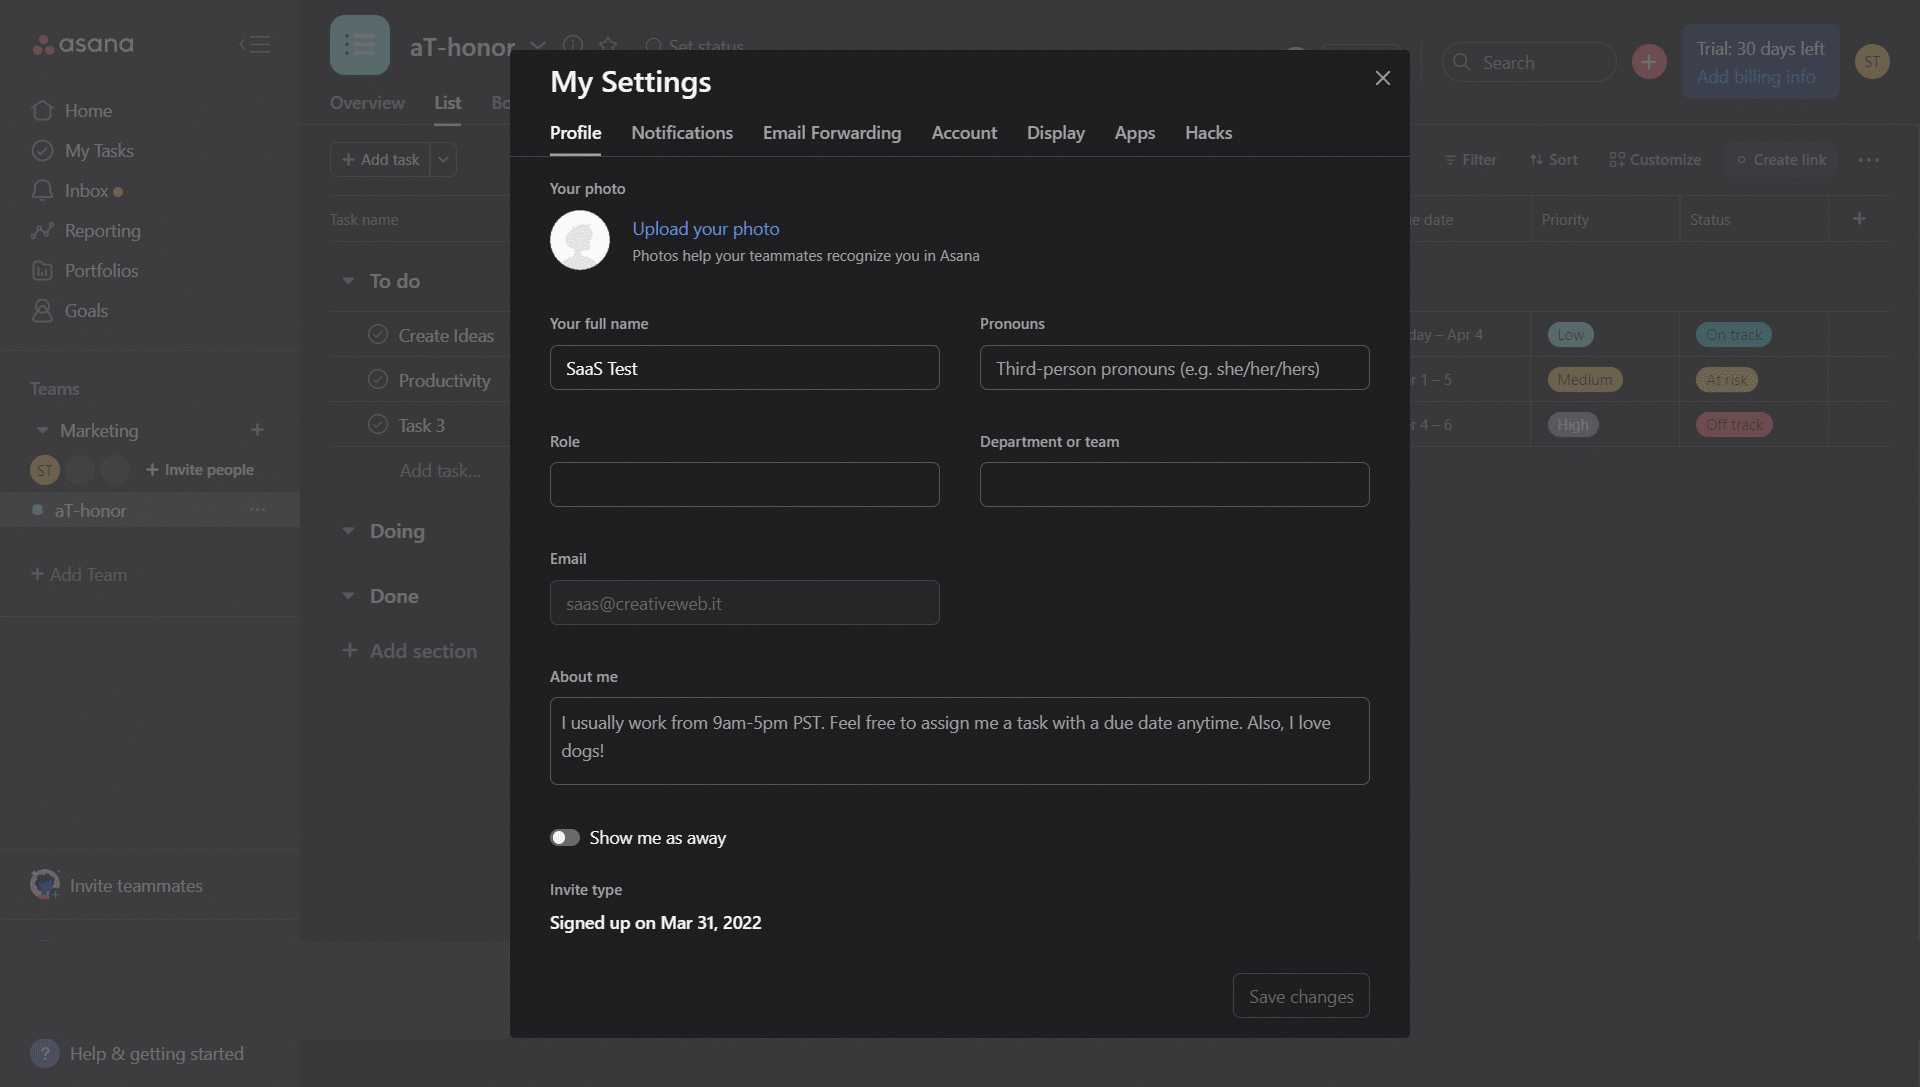Viewport: 1920px width, 1087px height.
Task: Upload your photo link in profile
Action: click(707, 228)
